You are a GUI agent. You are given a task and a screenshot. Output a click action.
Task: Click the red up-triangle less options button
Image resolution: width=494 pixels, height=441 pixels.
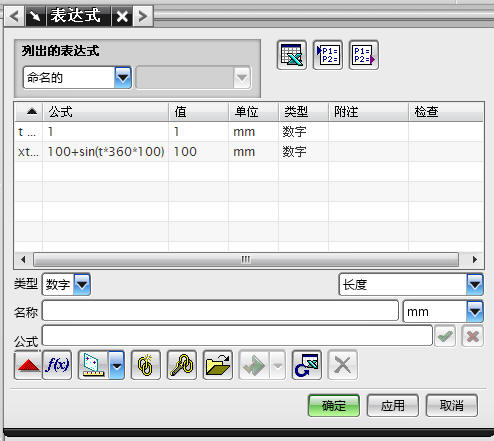point(28,365)
